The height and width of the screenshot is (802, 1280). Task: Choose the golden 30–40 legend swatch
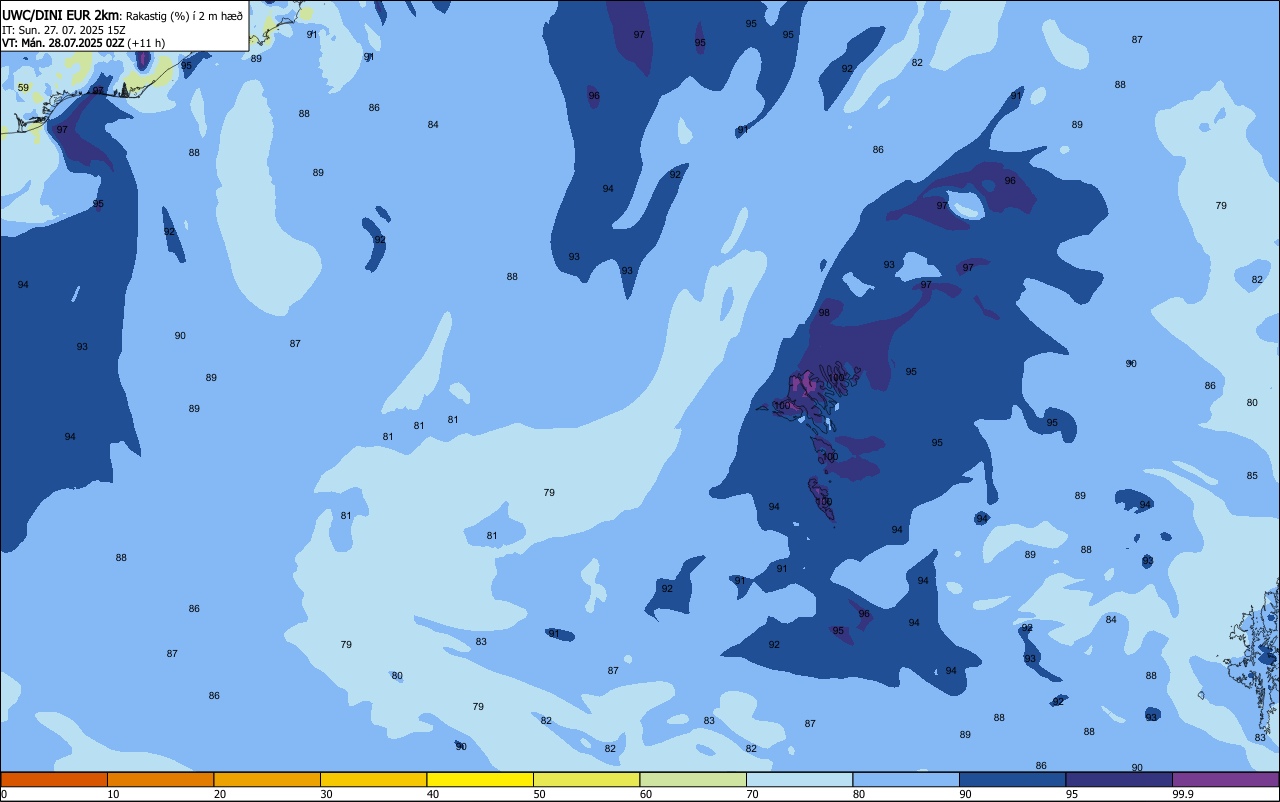click(x=373, y=779)
